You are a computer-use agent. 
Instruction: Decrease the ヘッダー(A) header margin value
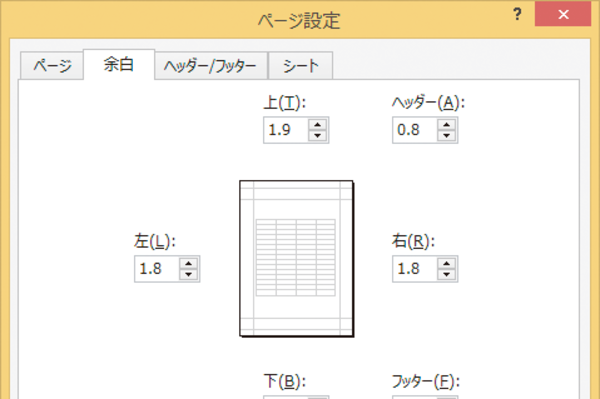point(446,136)
